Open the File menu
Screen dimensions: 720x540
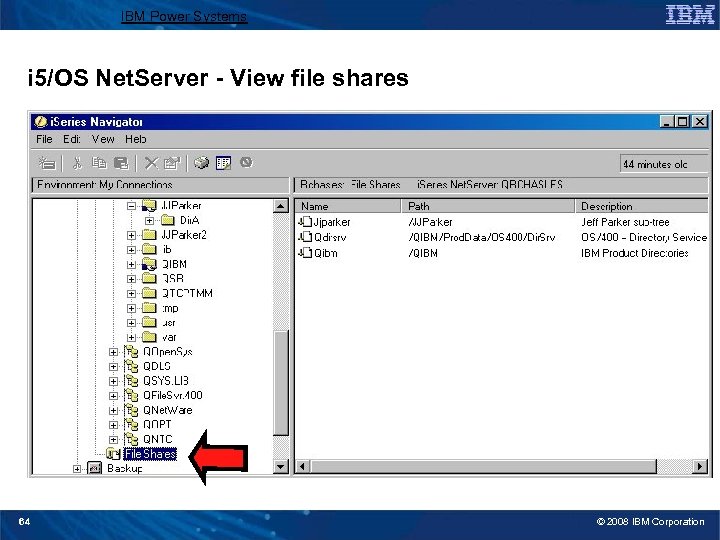tap(44, 139)
